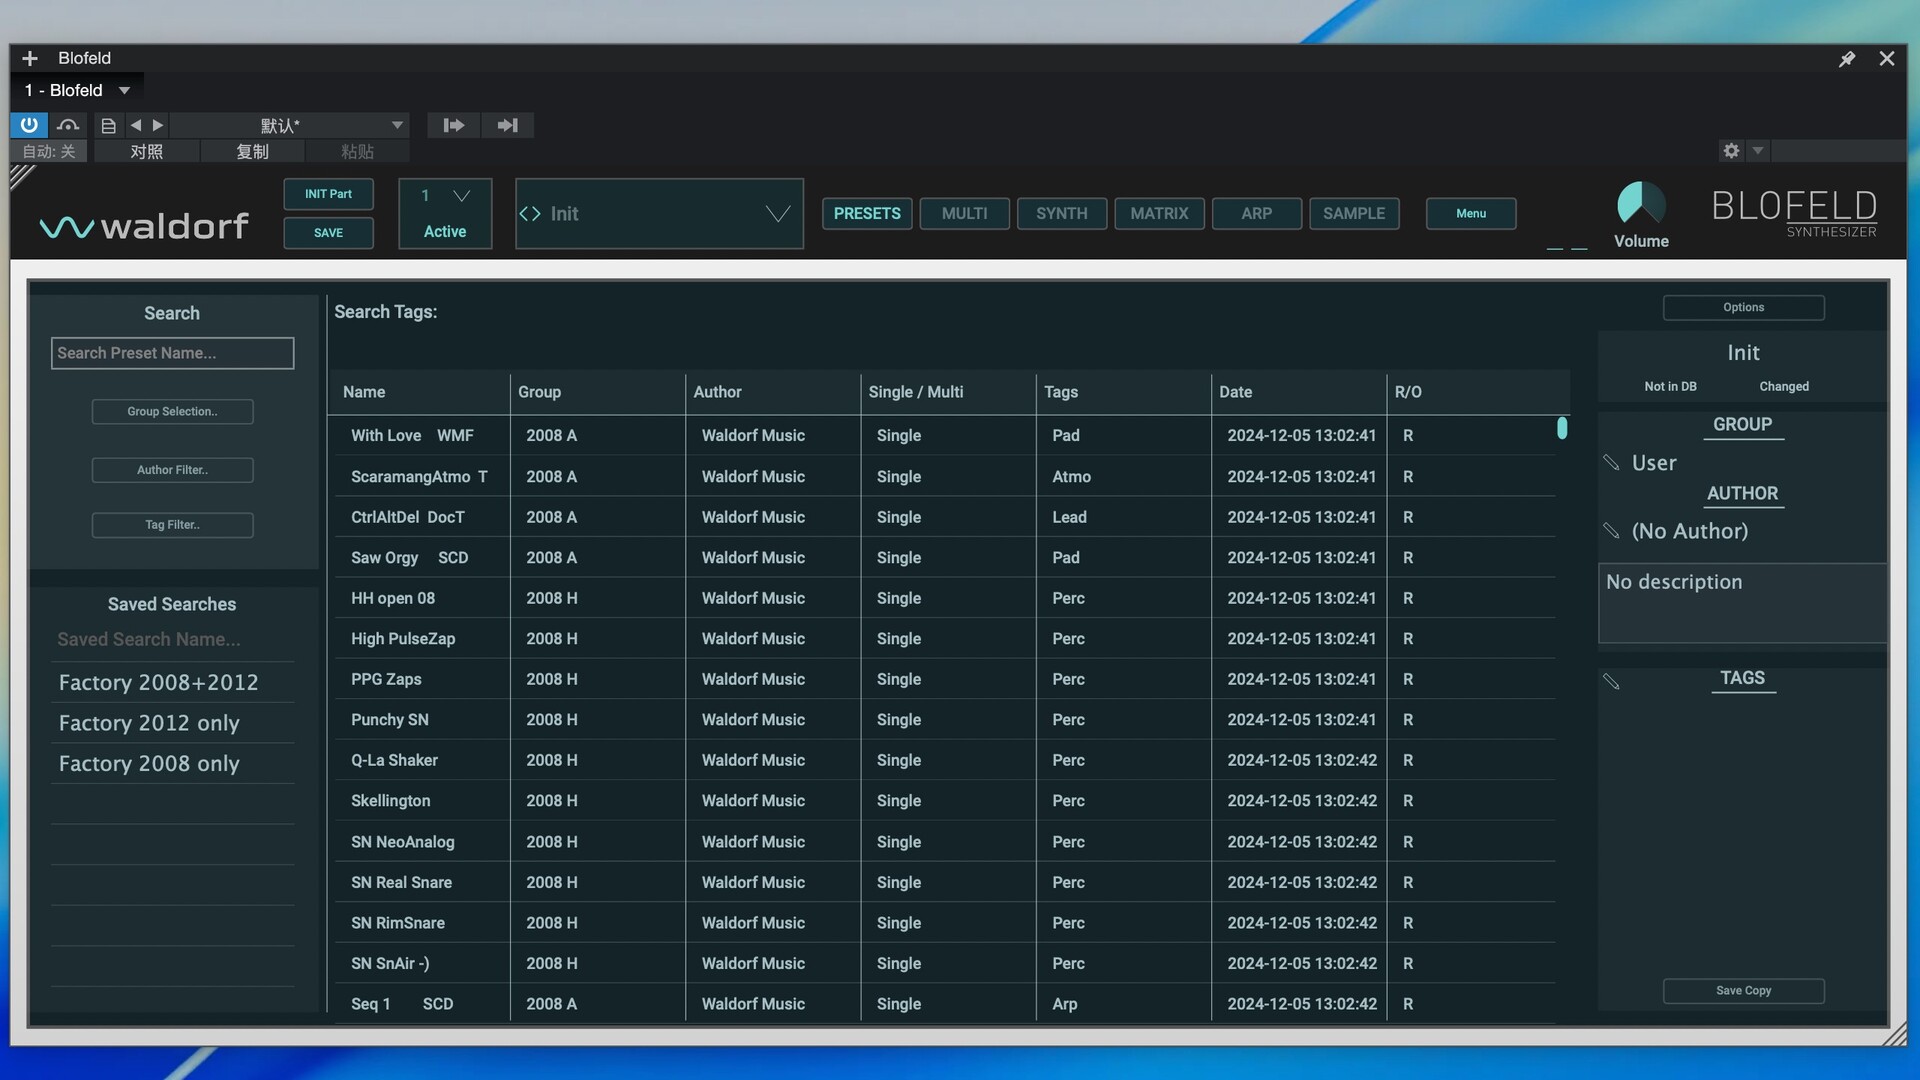The width and height of the screenshot is (1920, 1080).
Task: Select the Q-La Shaker preset
Action: 943,761
